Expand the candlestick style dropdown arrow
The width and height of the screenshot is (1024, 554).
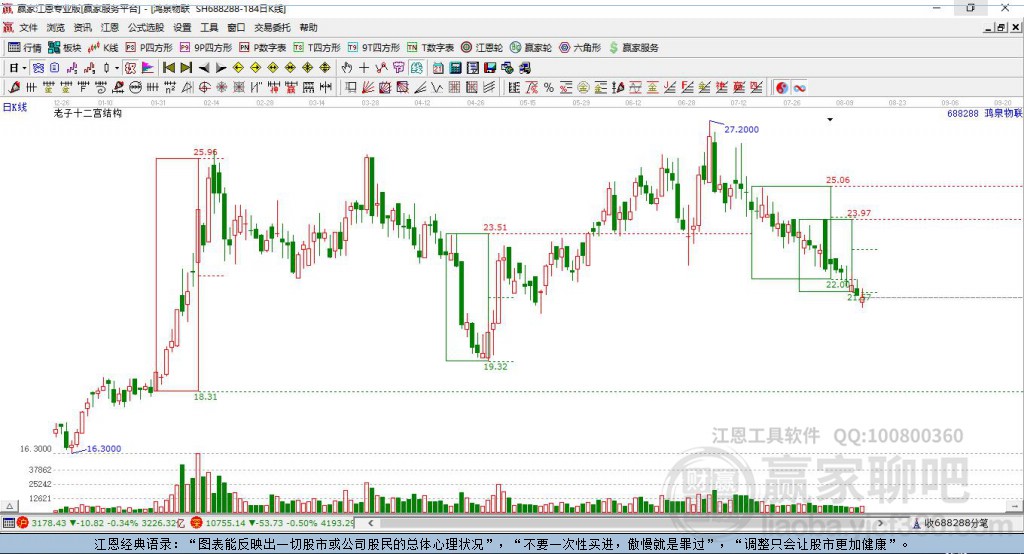117,68
